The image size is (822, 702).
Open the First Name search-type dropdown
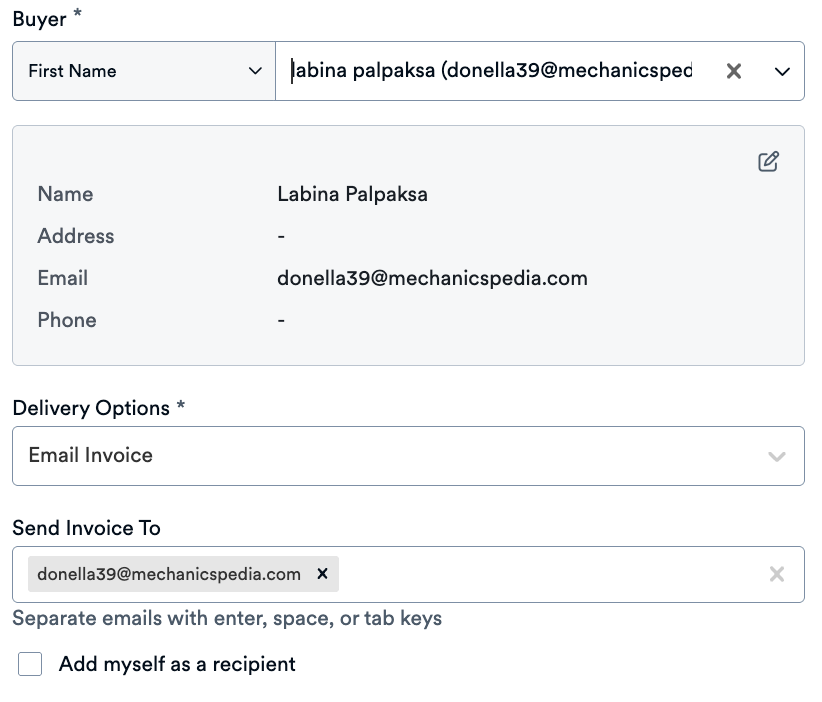click(x=143, y=71)
